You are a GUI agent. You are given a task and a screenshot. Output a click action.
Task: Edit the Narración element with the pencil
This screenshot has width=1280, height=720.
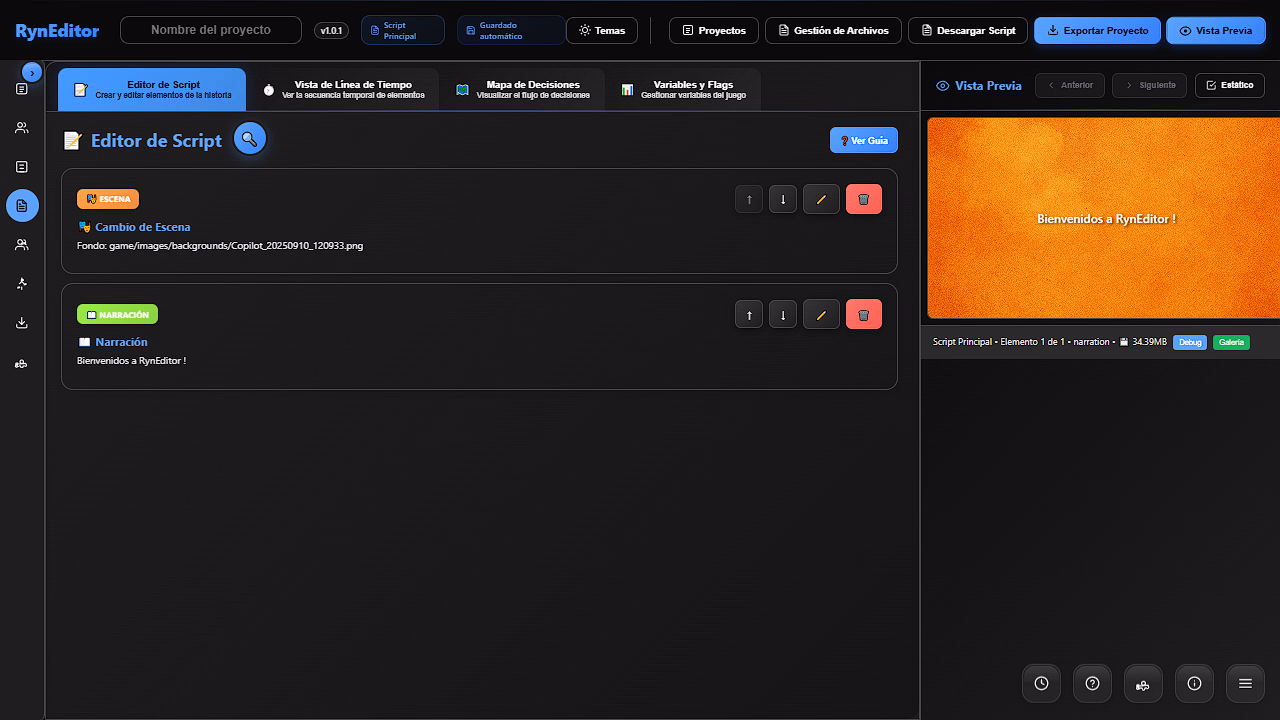(x=821, y=315)
